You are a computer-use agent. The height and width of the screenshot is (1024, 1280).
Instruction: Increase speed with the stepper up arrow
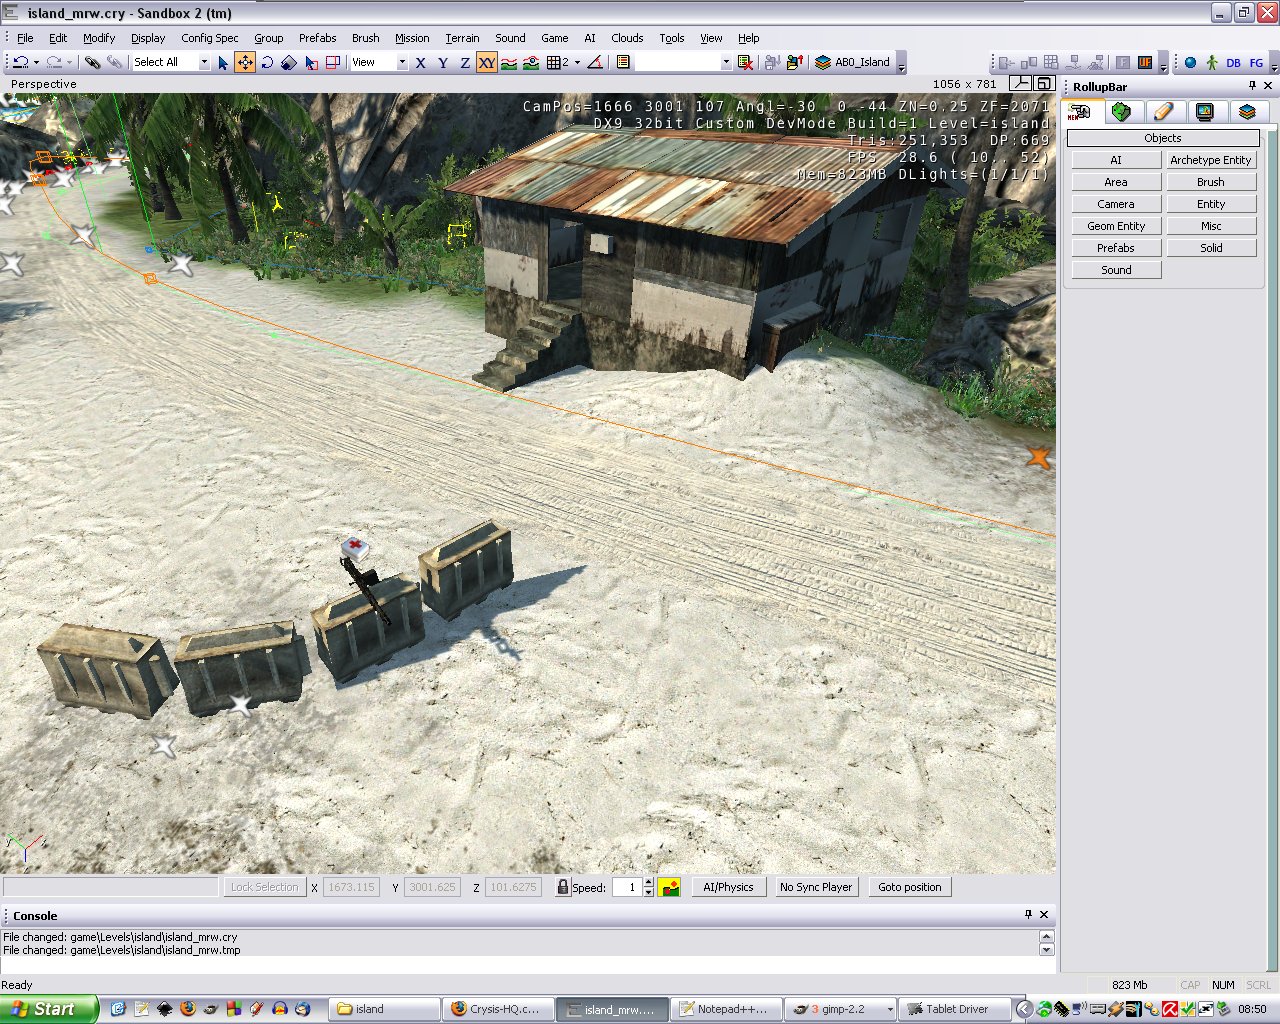coord(649,882)
